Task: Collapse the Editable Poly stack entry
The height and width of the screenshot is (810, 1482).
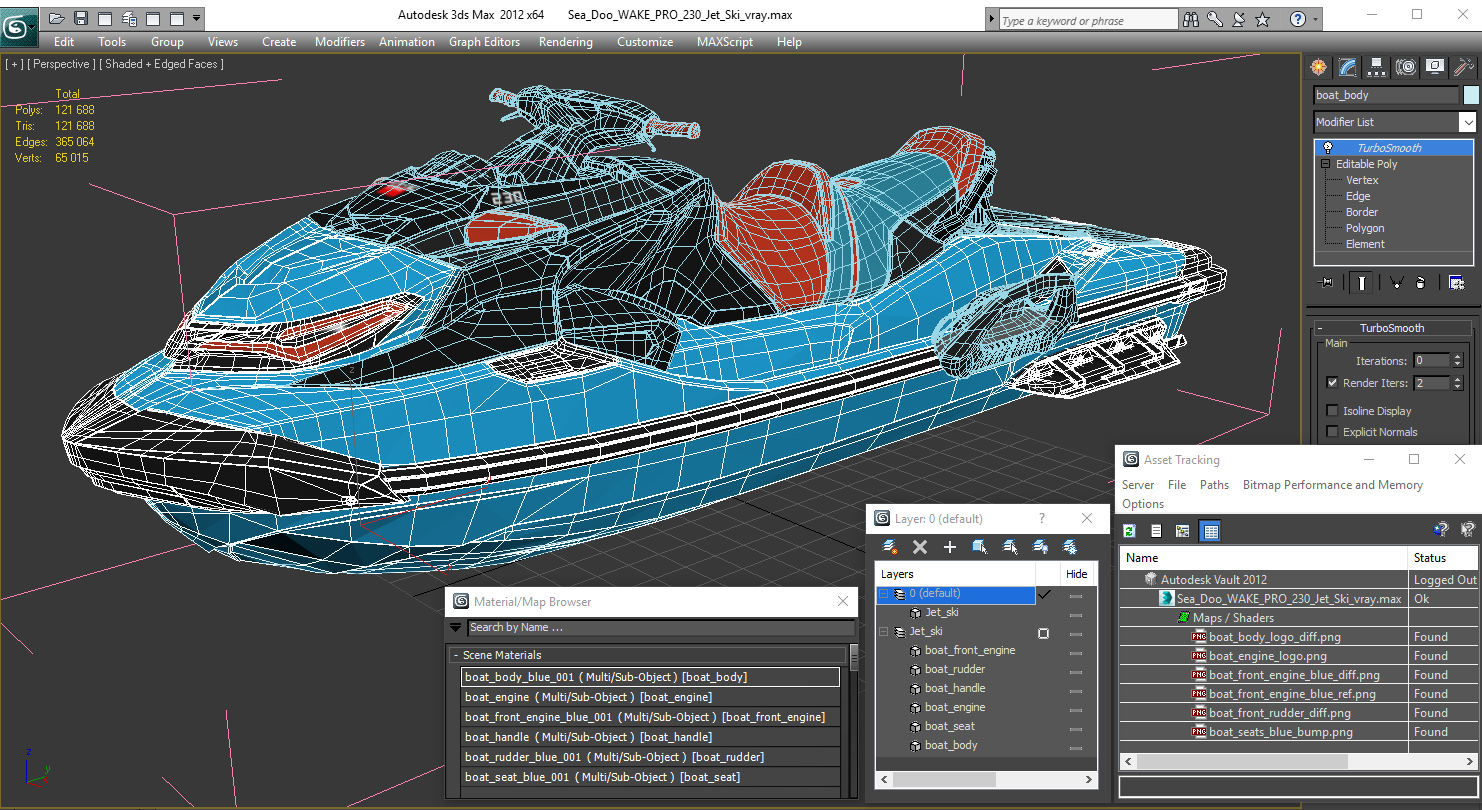Action: pyautogui.click(x=1326, y=164)
